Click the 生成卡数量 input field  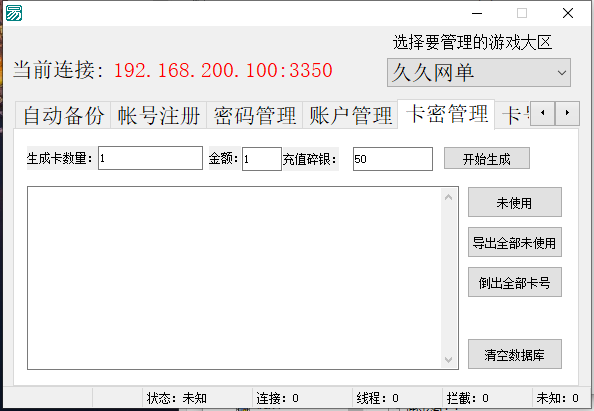coord(150,158)
